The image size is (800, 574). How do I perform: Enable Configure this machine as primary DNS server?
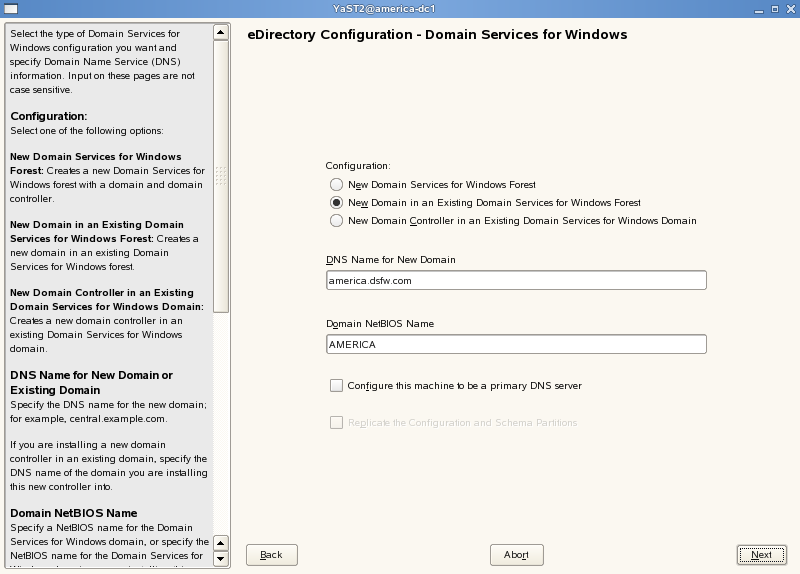(x=336, y=385)
